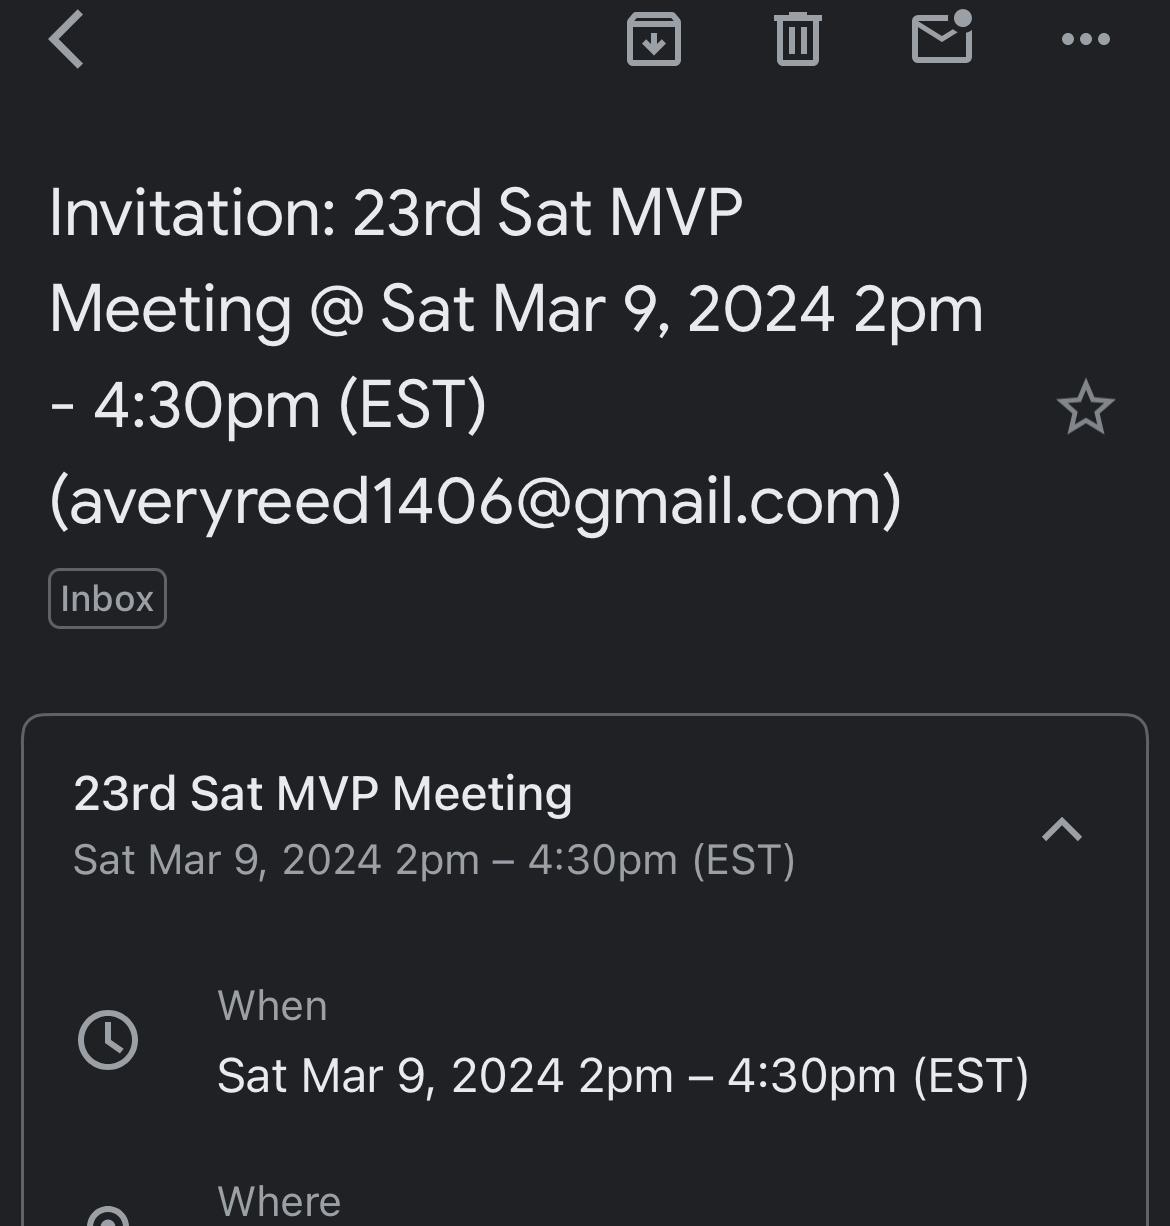The width and height of the screenshot is (1170, 1226).
Task: Open the three-dot more options menu
Action: point(1085,40)
